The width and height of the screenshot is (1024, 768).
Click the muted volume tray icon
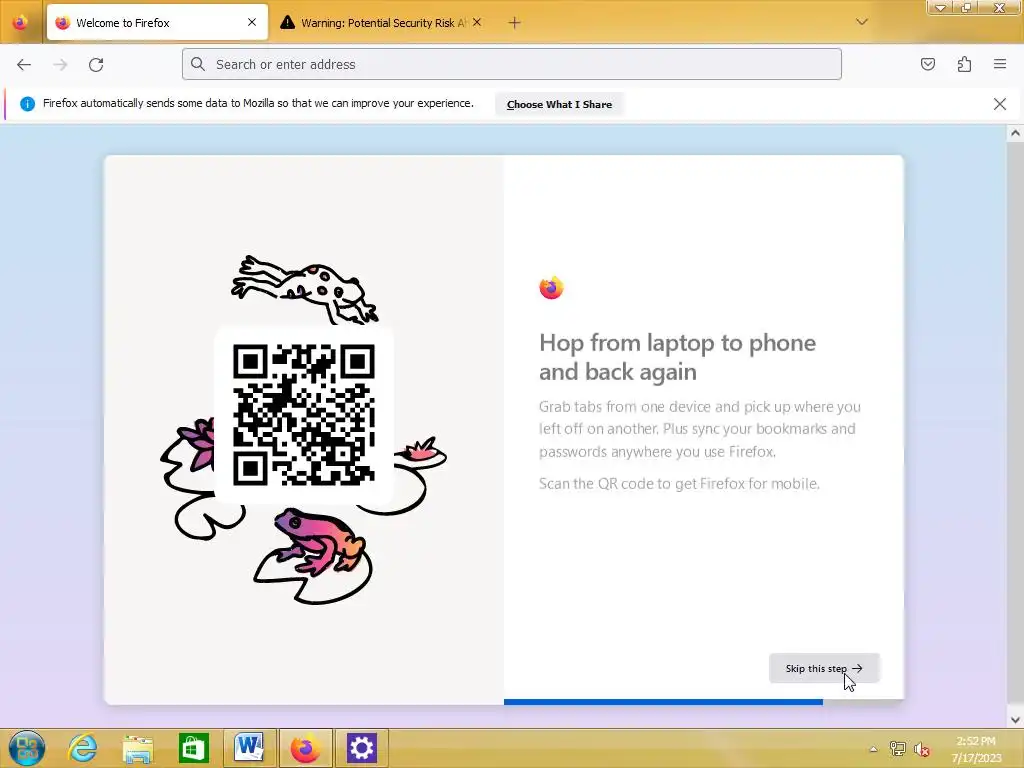click(921, 749)
